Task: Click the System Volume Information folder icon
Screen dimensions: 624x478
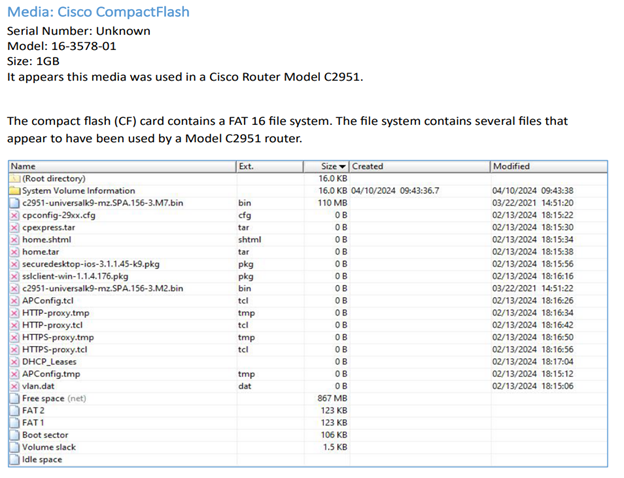Action: tap(15, 190)
